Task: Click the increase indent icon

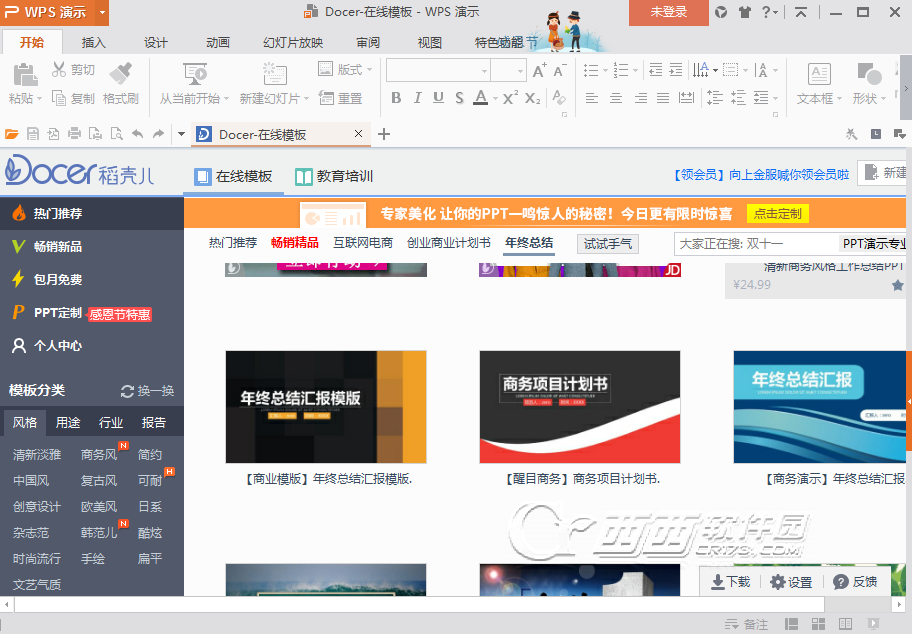Action: [676, 70]
